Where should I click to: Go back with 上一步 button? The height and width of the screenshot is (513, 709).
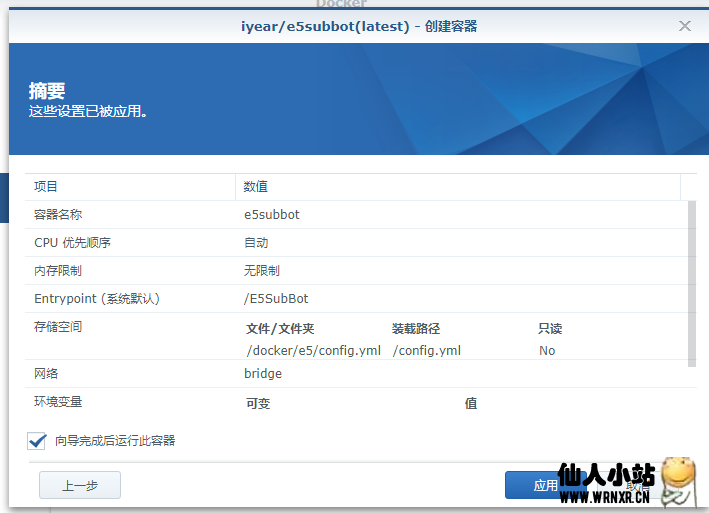pos(80,485)
